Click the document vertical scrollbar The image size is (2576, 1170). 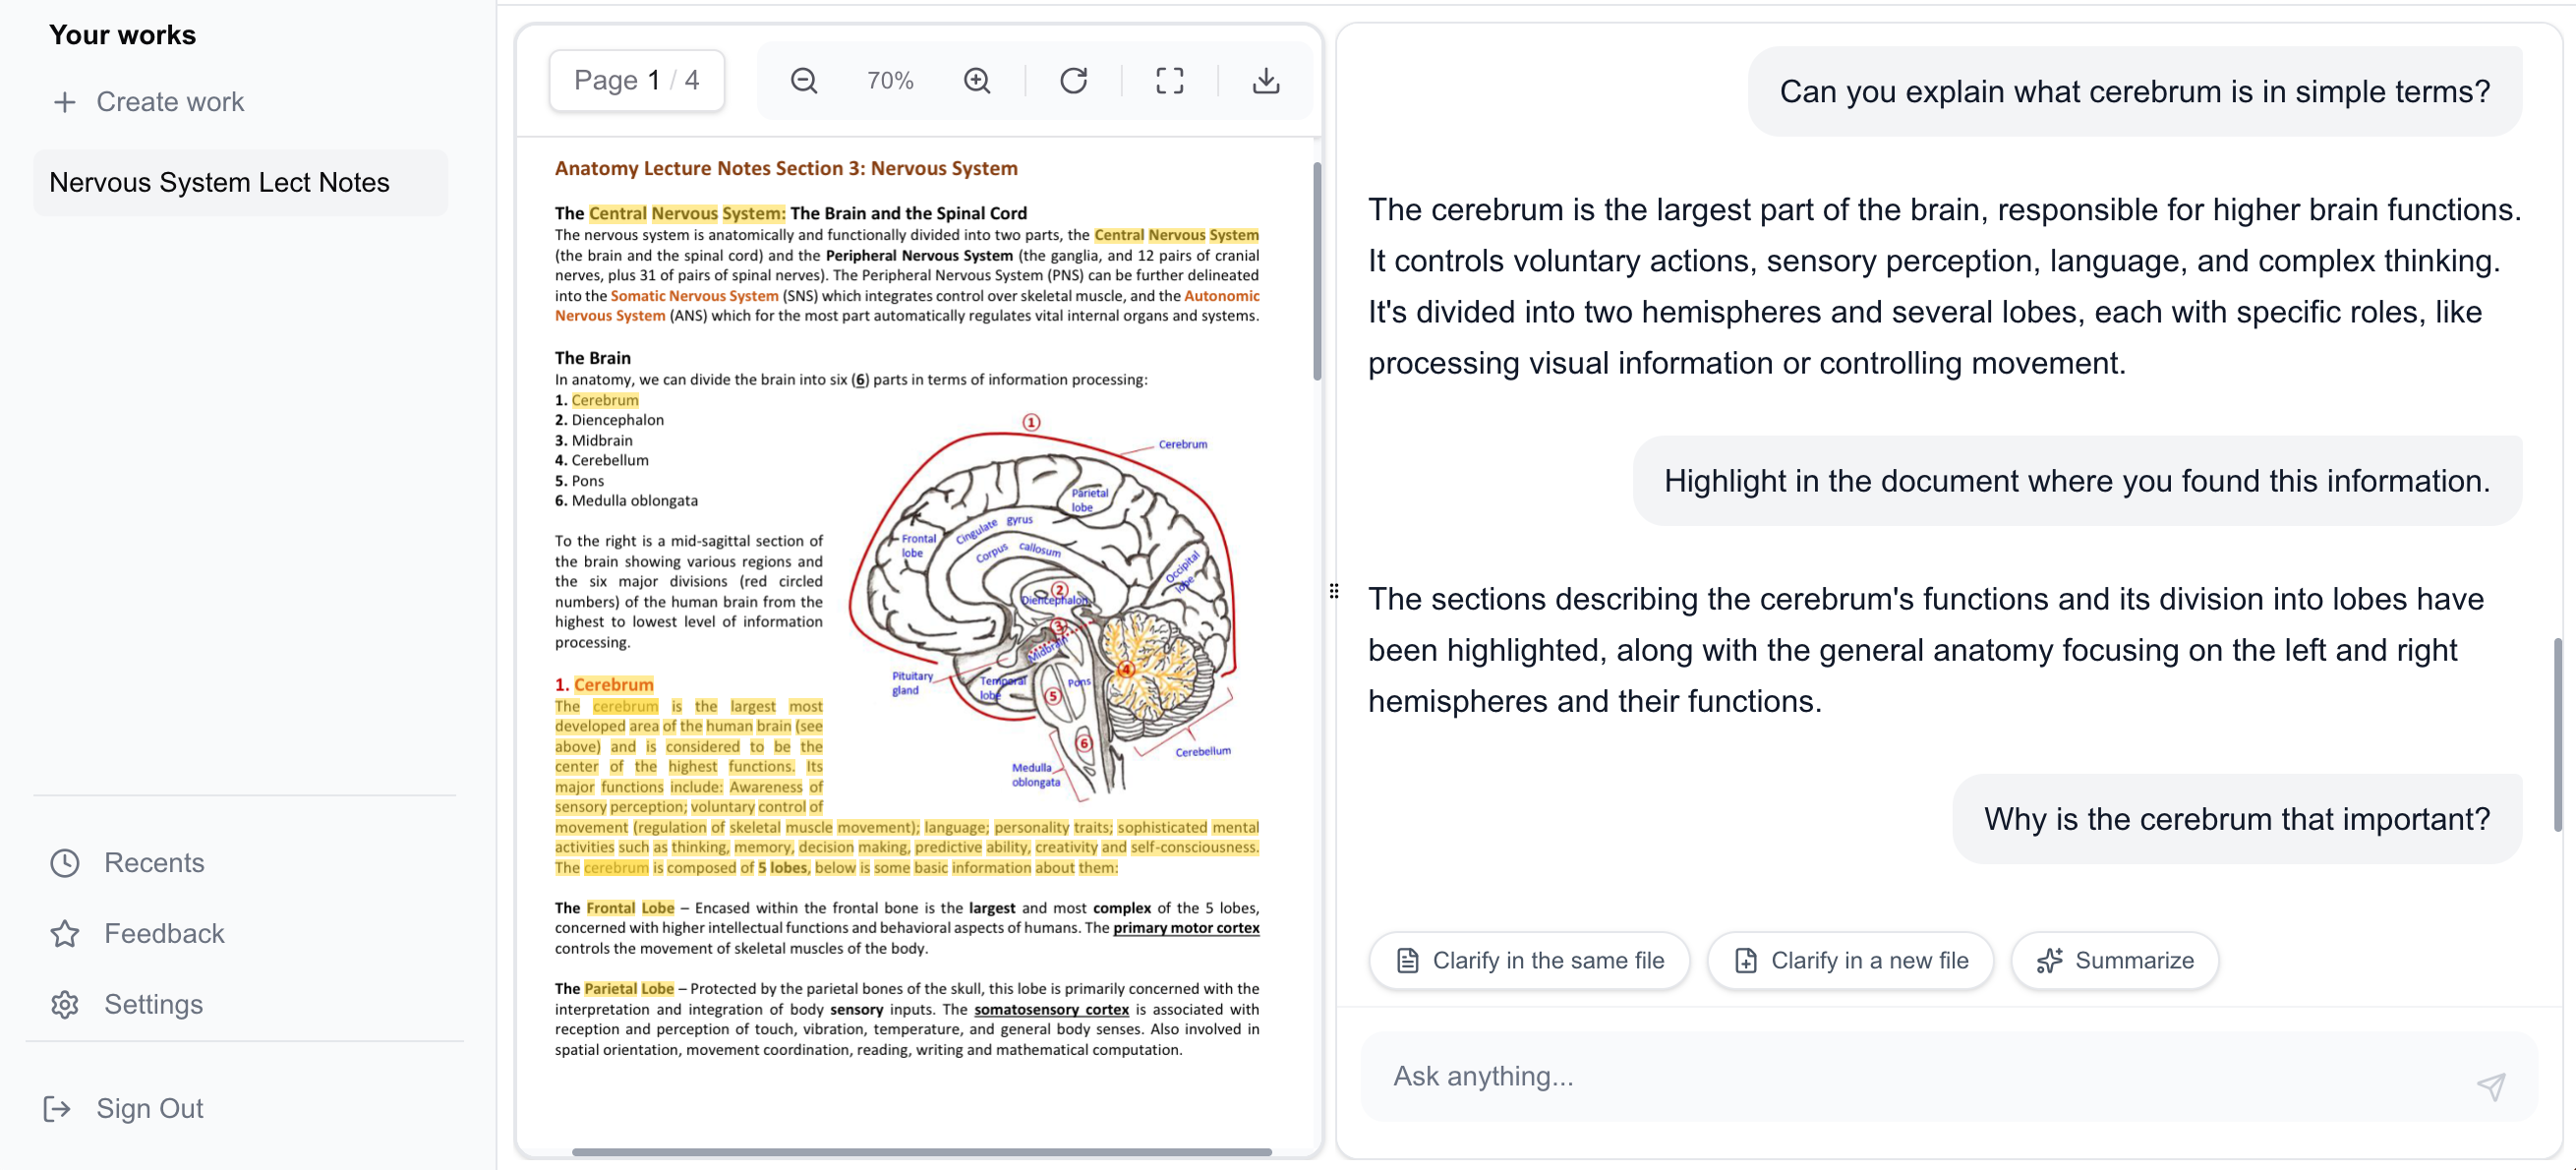click(x=1316, y=270)
